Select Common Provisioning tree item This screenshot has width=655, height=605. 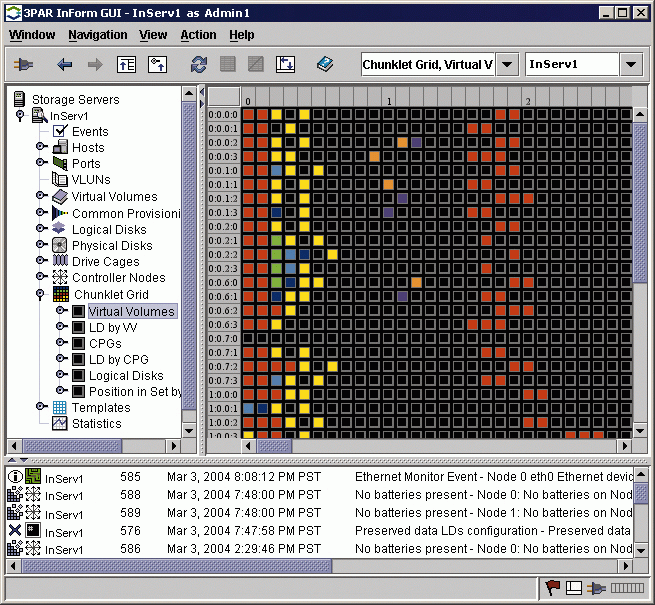(x=126, y=214)
